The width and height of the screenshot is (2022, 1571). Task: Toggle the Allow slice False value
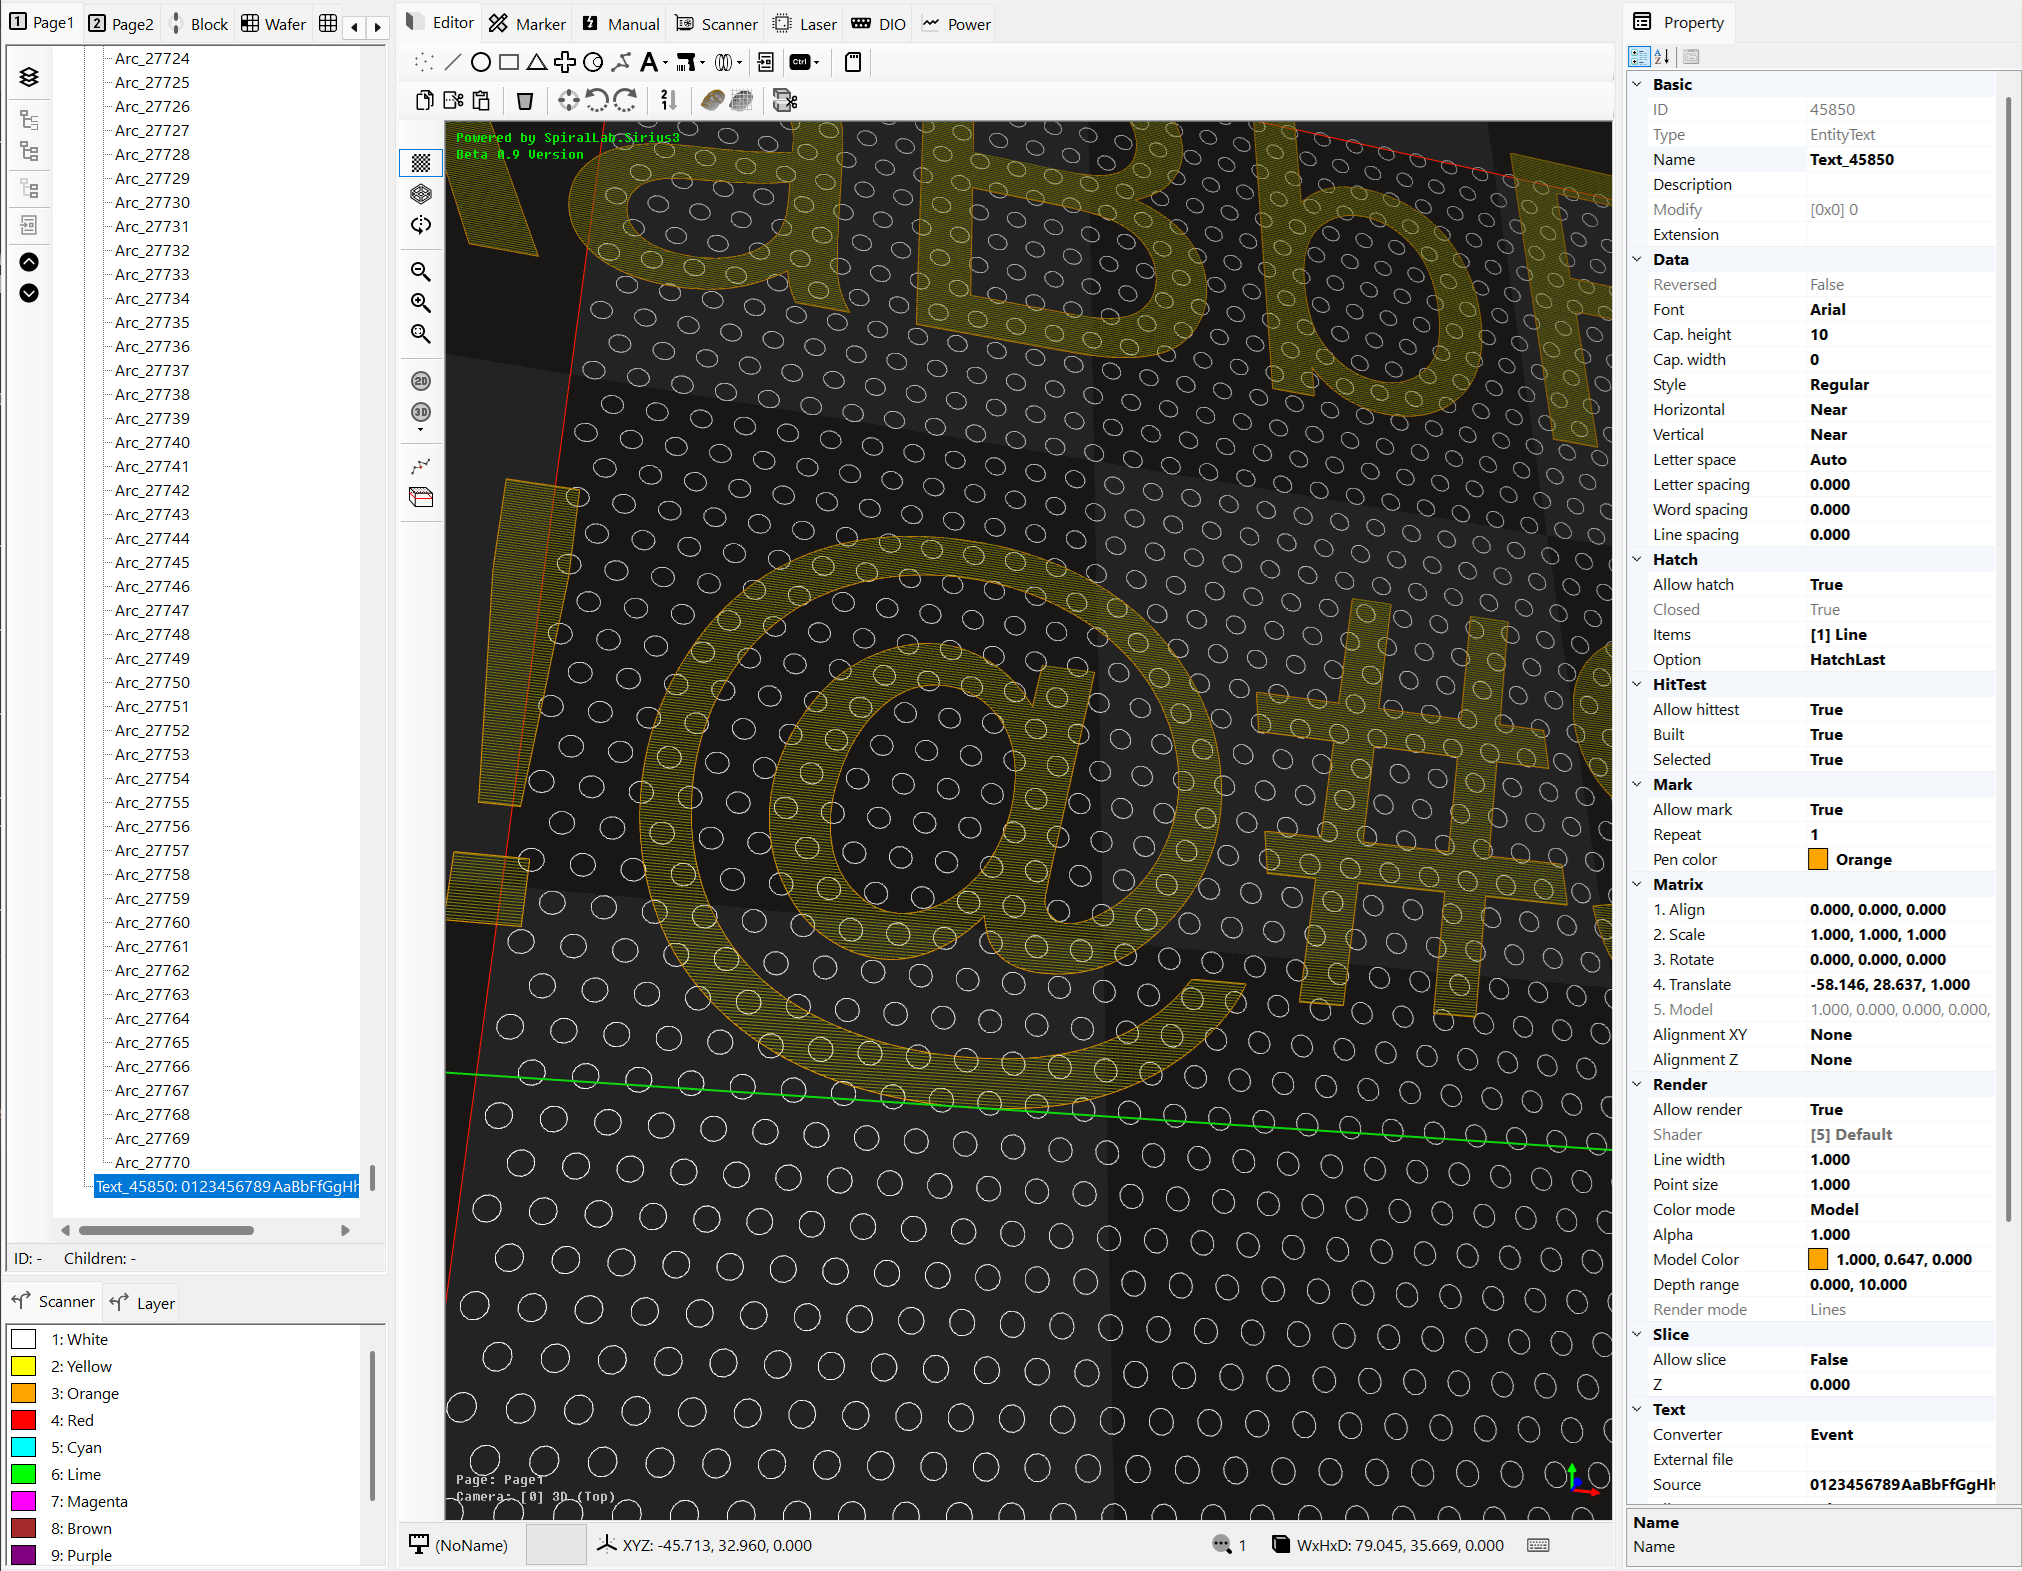point(1828,1360)
